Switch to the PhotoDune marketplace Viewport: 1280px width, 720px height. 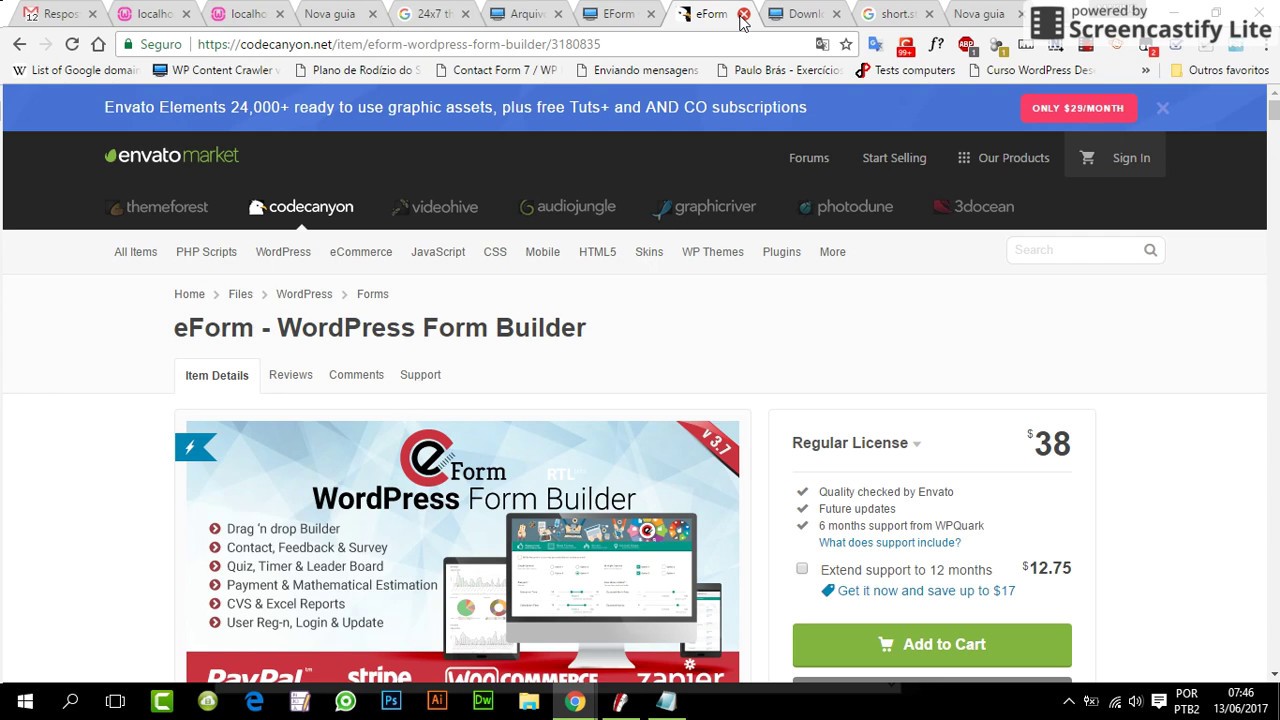(845, 207)
